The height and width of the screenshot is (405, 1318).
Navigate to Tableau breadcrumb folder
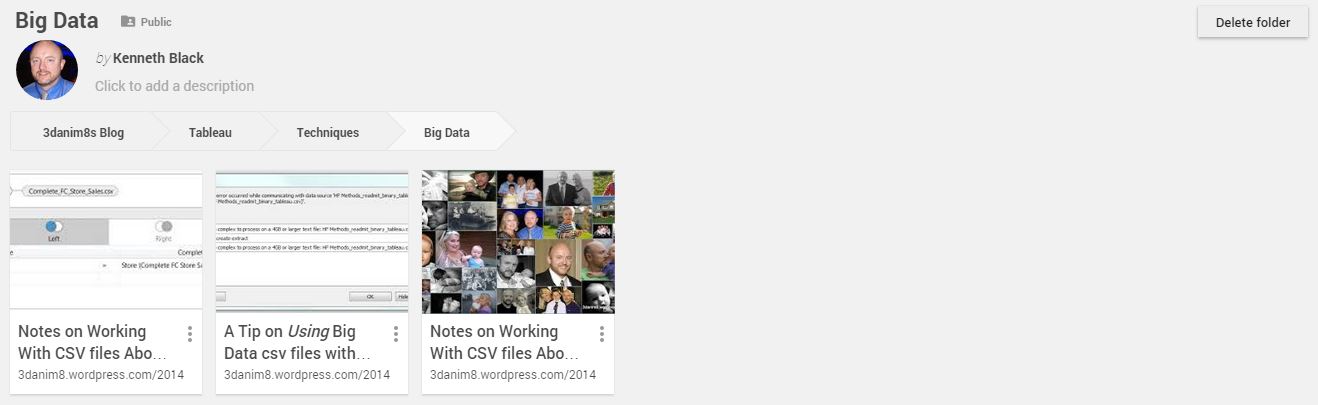[x=210, y=132]
